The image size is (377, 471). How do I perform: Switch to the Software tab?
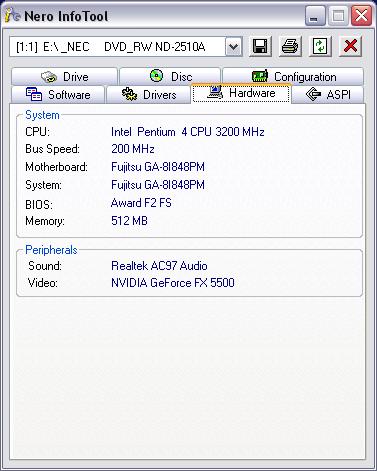pos(58,95)
